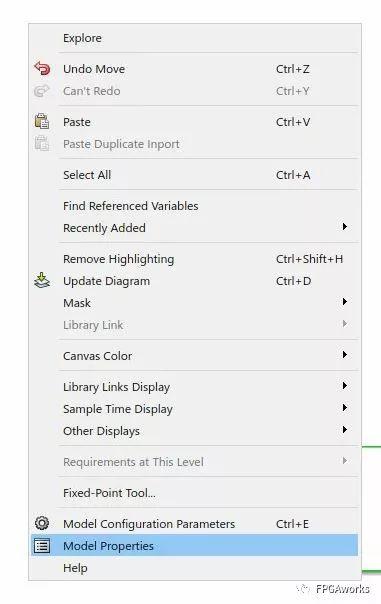
Task: Expand the Other Displays submenu arrow
Action: tap(345, 430)
